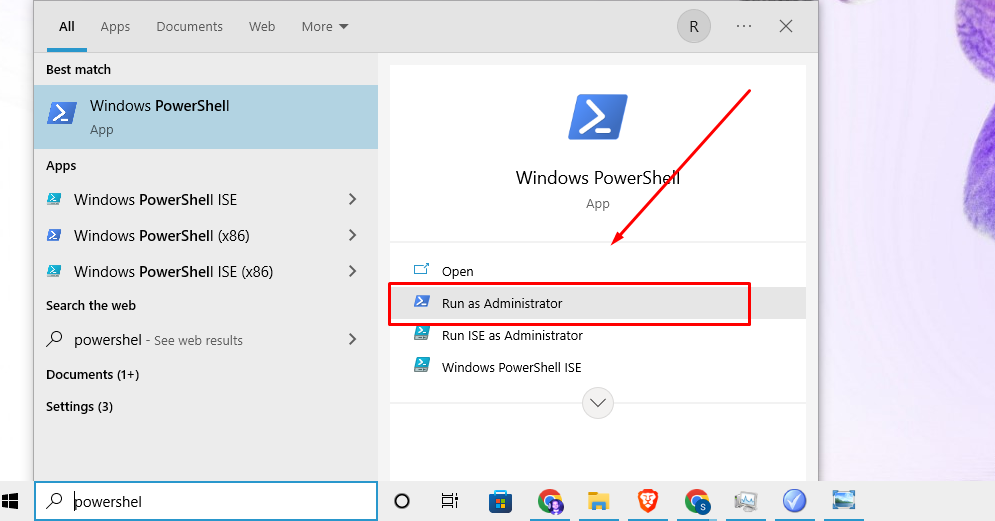This screenshot has width=995, height=521.
Task: Show Settings (3) results
Action: coord(79,406)
